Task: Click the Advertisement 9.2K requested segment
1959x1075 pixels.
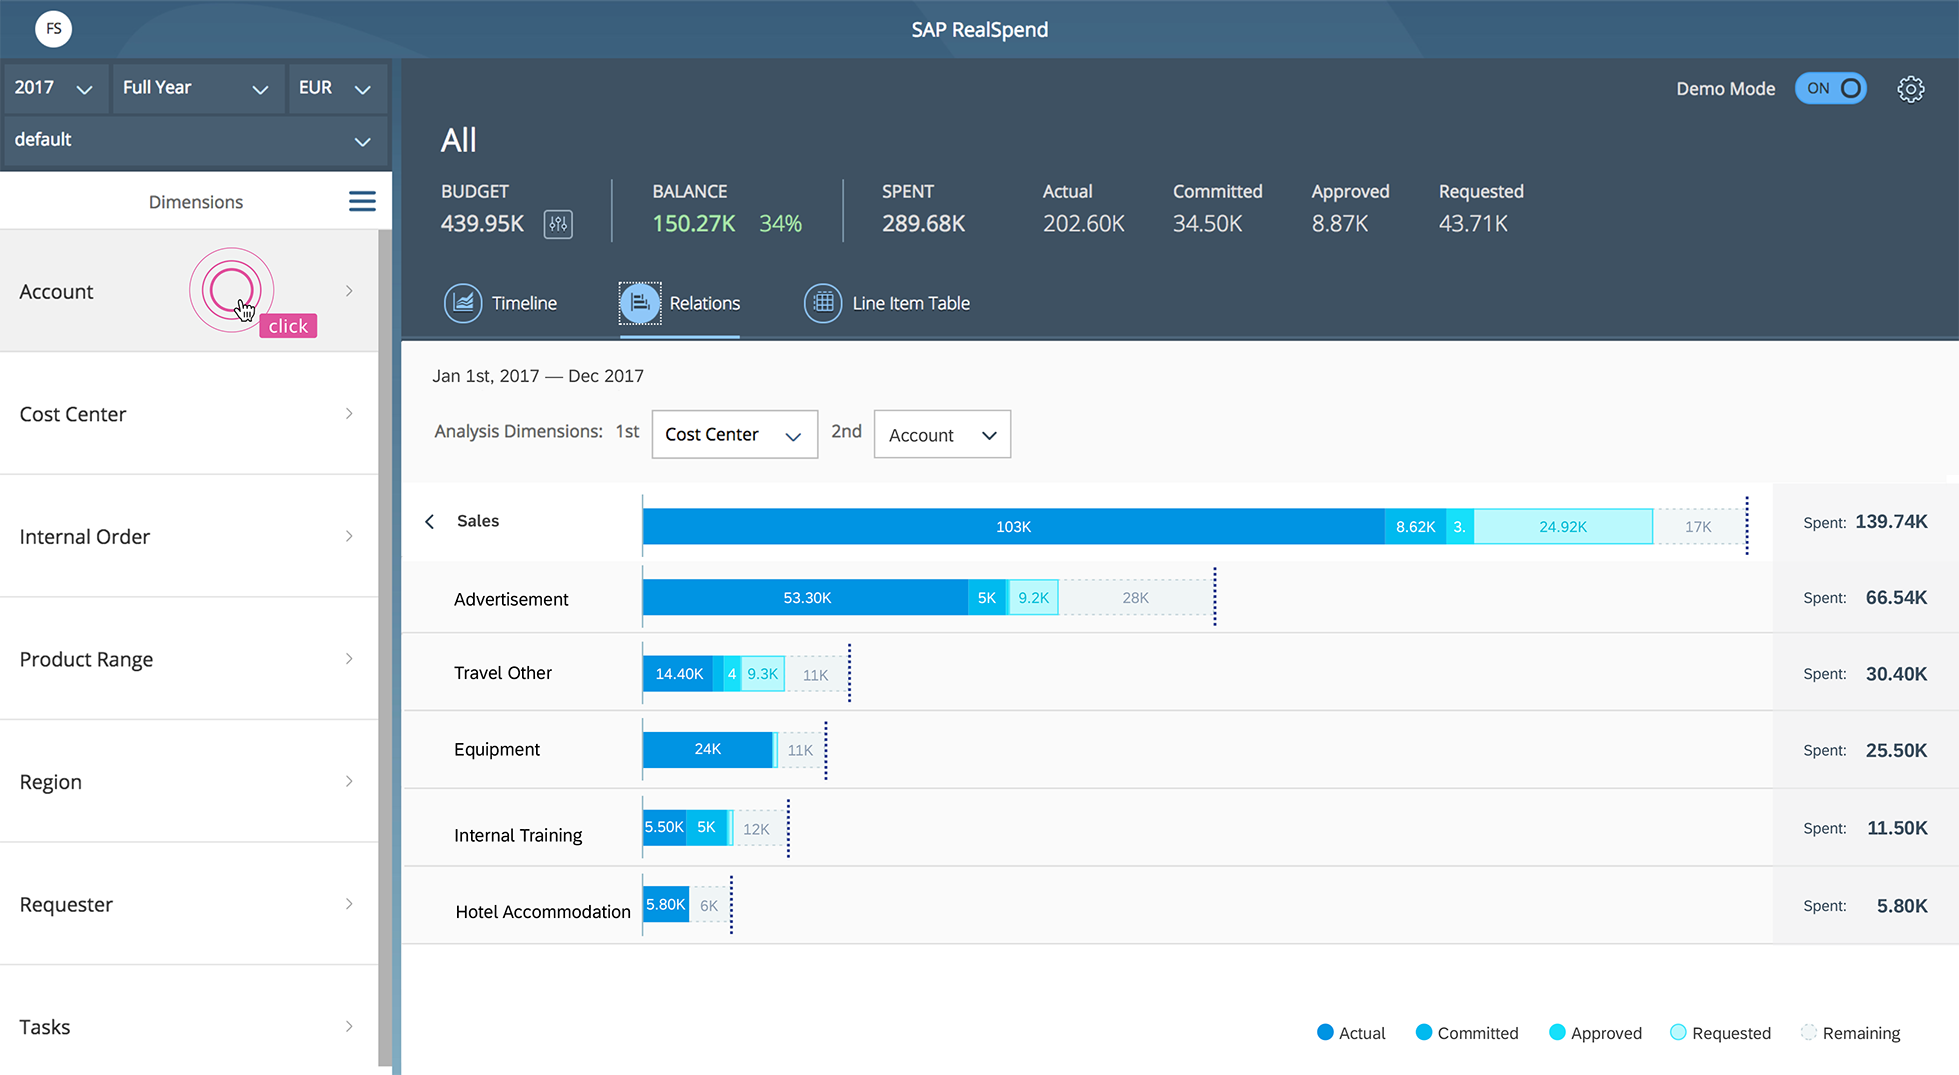Action: [x=1033, y=597]
